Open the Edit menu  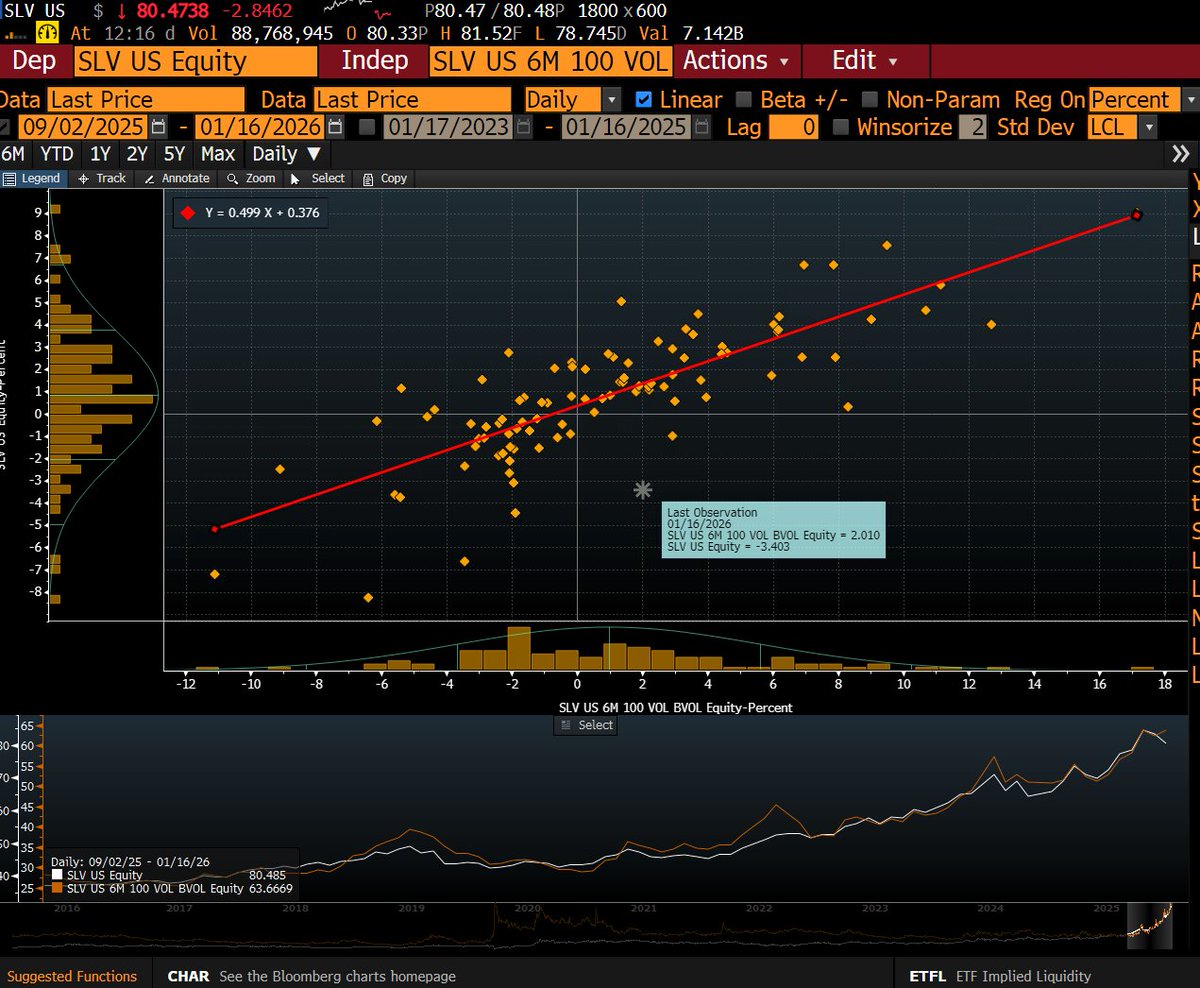pyautogui.click(x=864, y=60)
